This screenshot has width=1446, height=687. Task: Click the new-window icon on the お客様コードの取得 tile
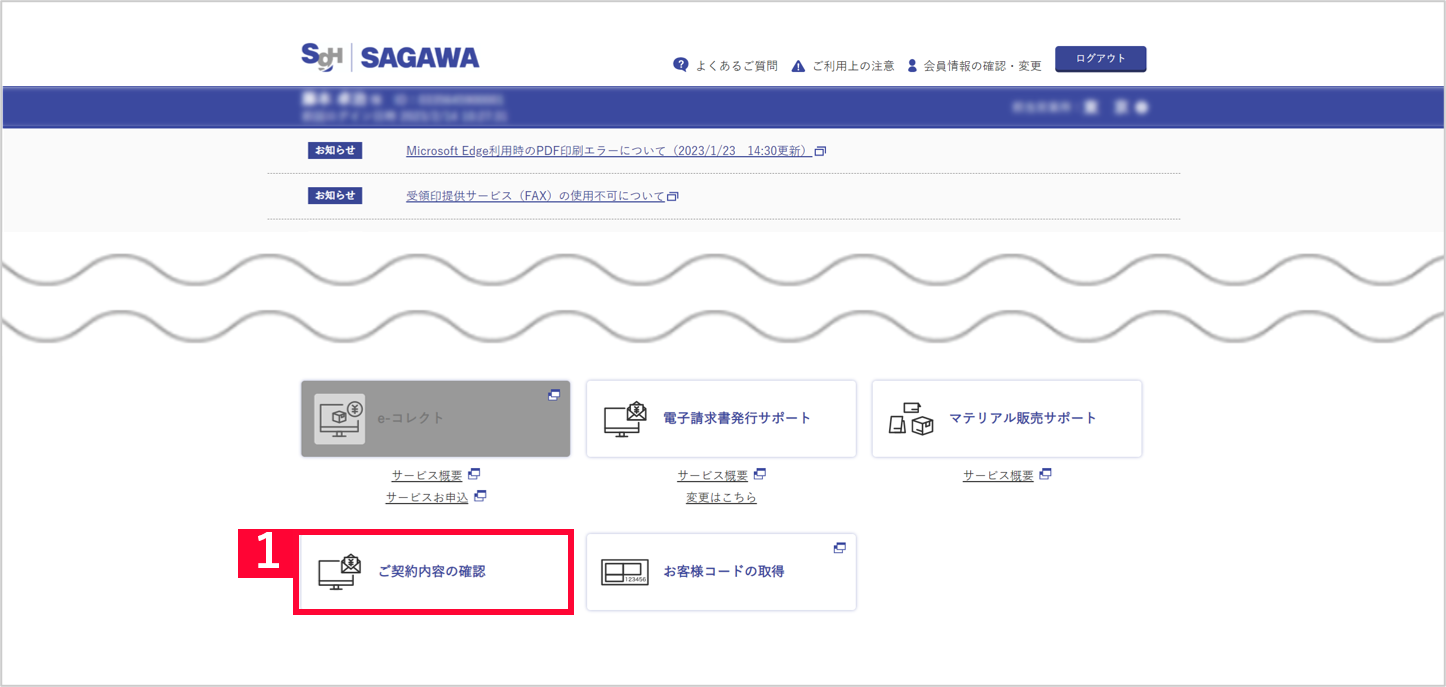[x=840, y=548]
